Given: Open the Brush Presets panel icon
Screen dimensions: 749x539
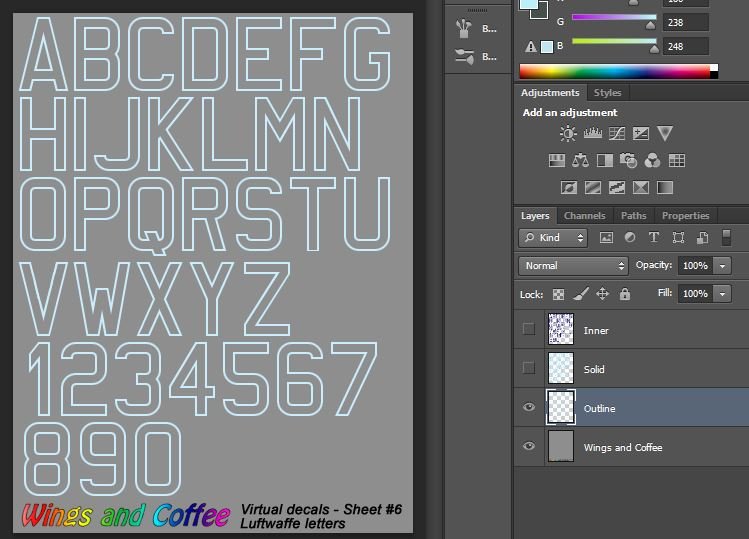Looking at the screenshot, I should point(464,57).
